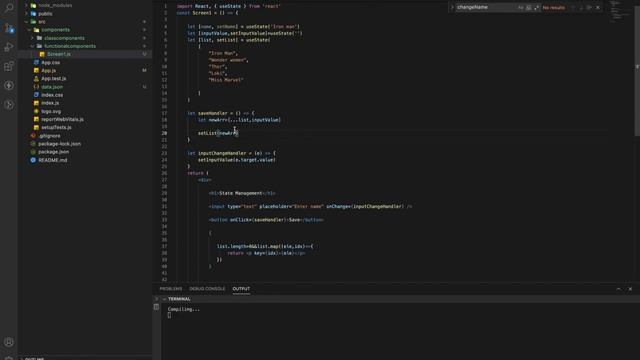Open package.json file
The height and width of the screenshot is (360, 640).
[53, 152]
